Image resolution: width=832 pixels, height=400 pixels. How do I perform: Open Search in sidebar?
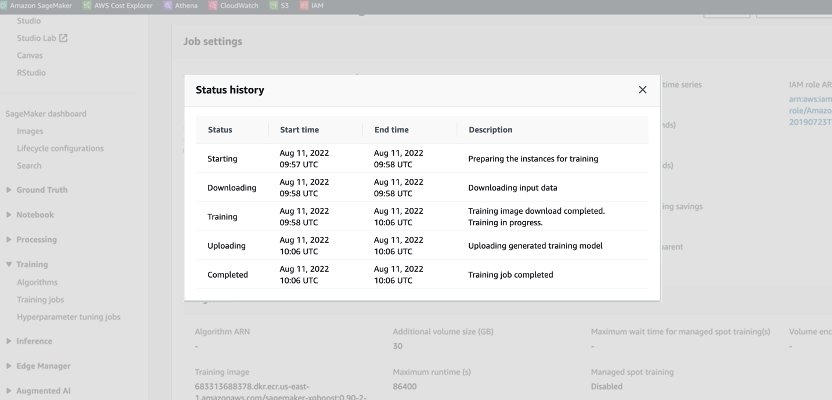coord(29,166)
